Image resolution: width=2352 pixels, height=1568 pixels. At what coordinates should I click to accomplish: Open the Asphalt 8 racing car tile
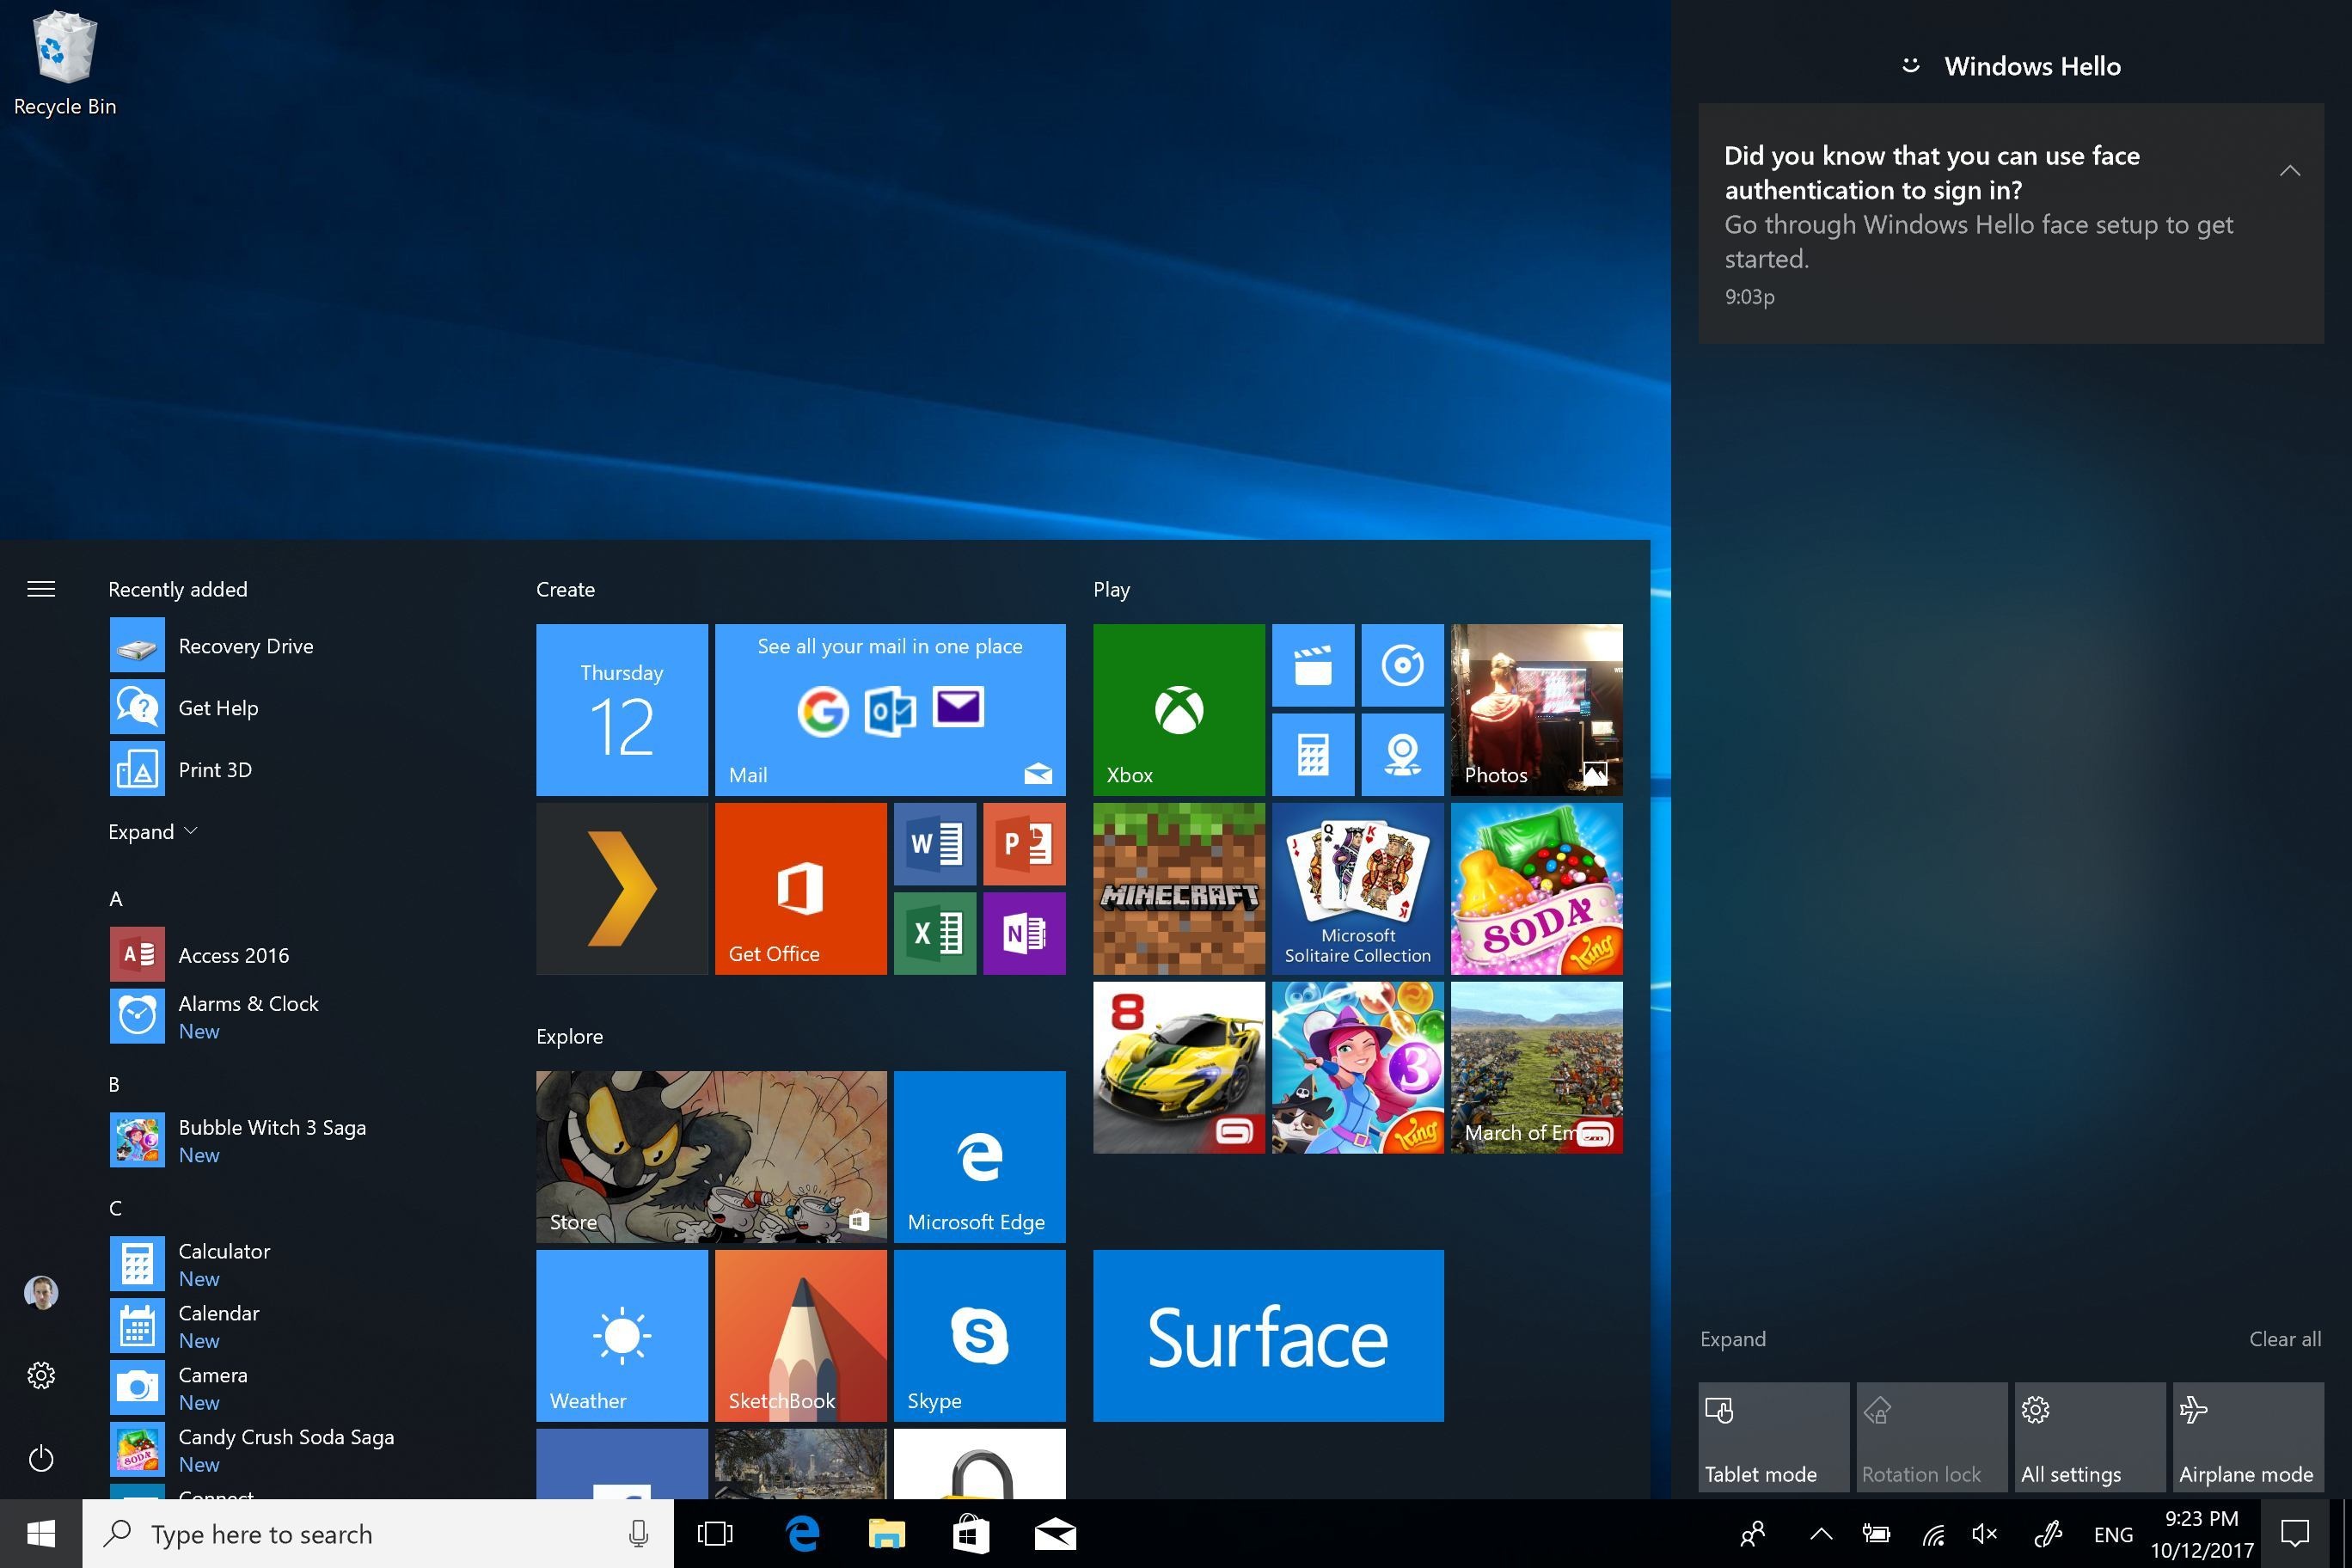click(x=1178, y=1067)
